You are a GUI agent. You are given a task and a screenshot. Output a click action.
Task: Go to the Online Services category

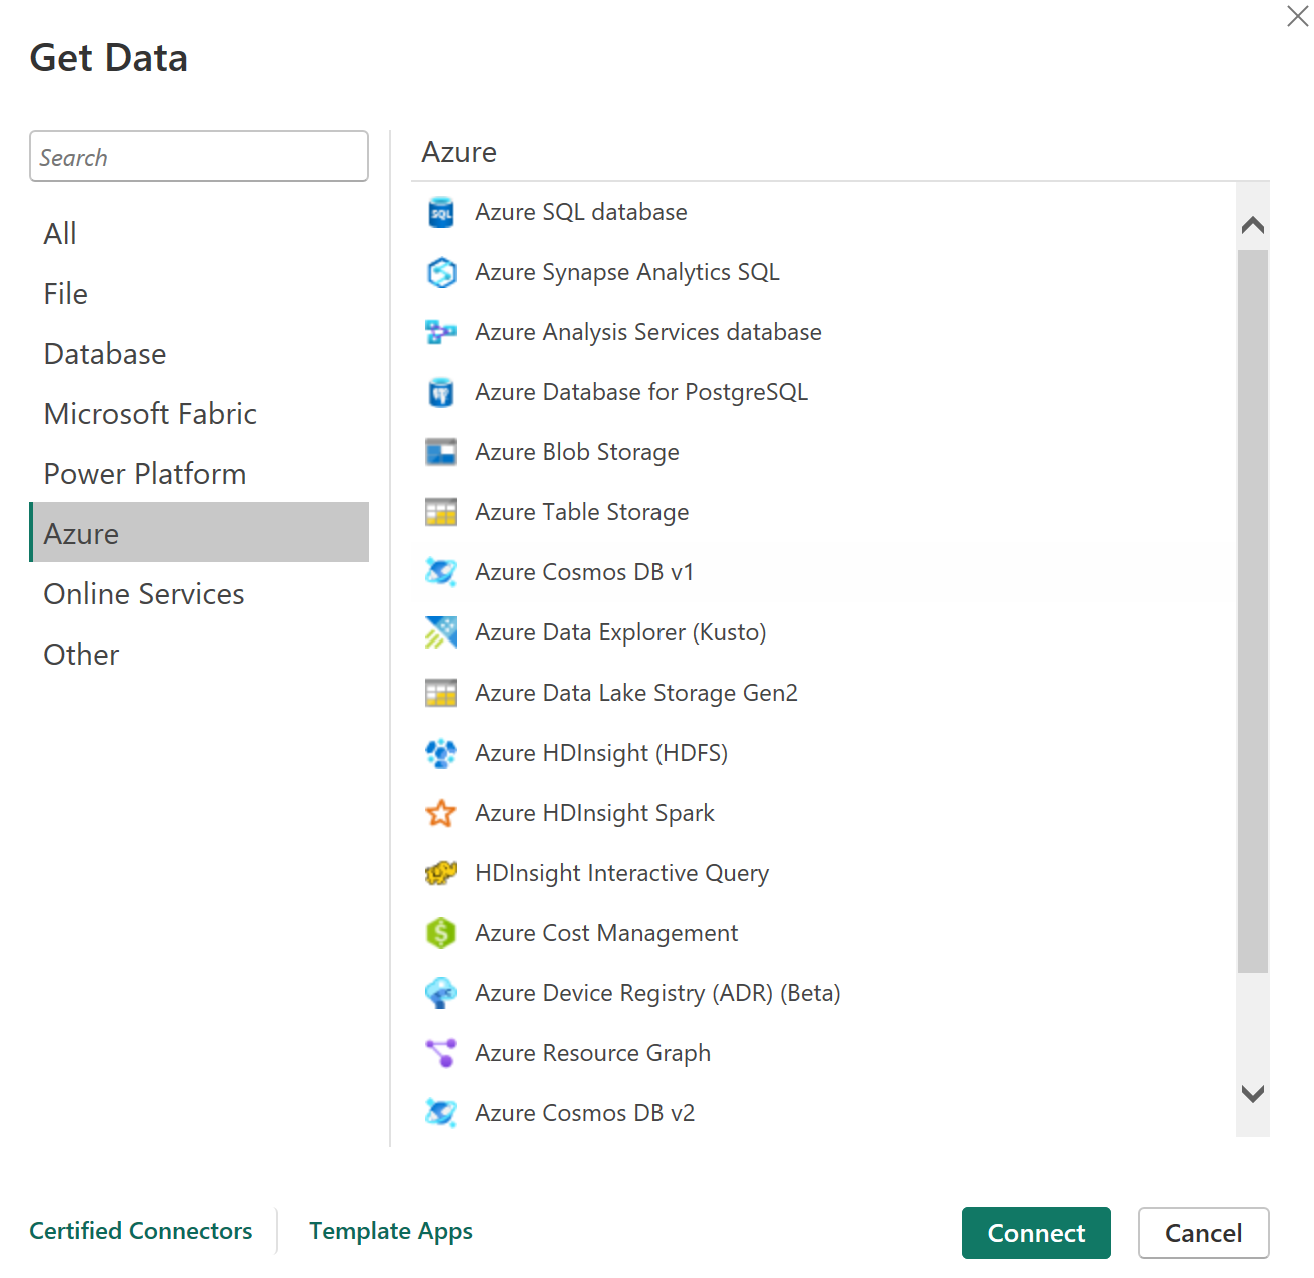(x=199, y=594)
